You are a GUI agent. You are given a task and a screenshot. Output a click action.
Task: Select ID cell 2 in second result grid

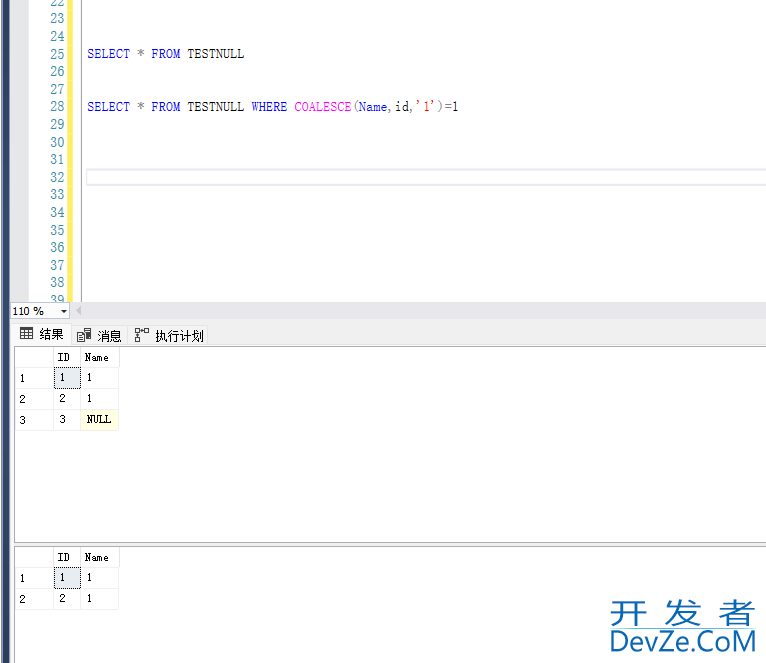click(67, 599)
